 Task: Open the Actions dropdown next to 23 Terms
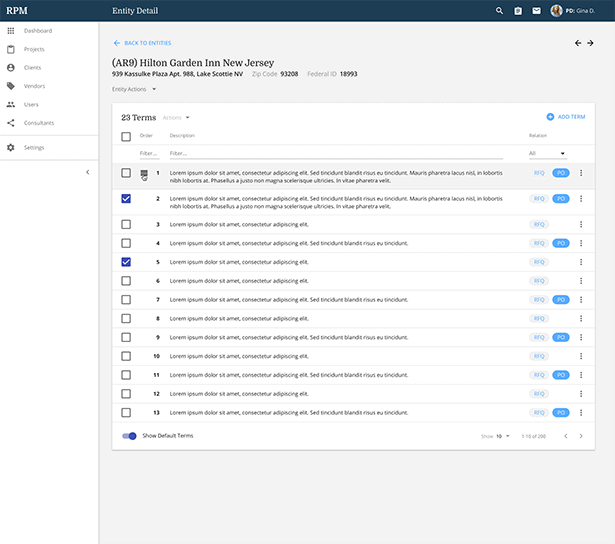click(x=176, y=118)
